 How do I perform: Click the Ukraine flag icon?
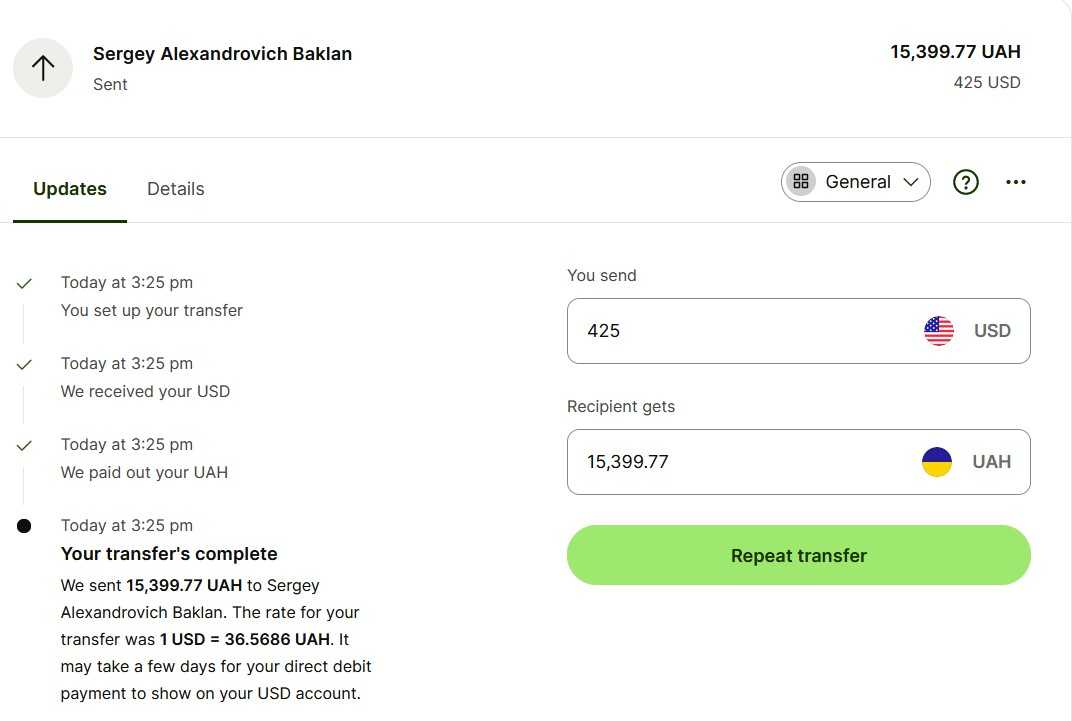coord(937,462)
